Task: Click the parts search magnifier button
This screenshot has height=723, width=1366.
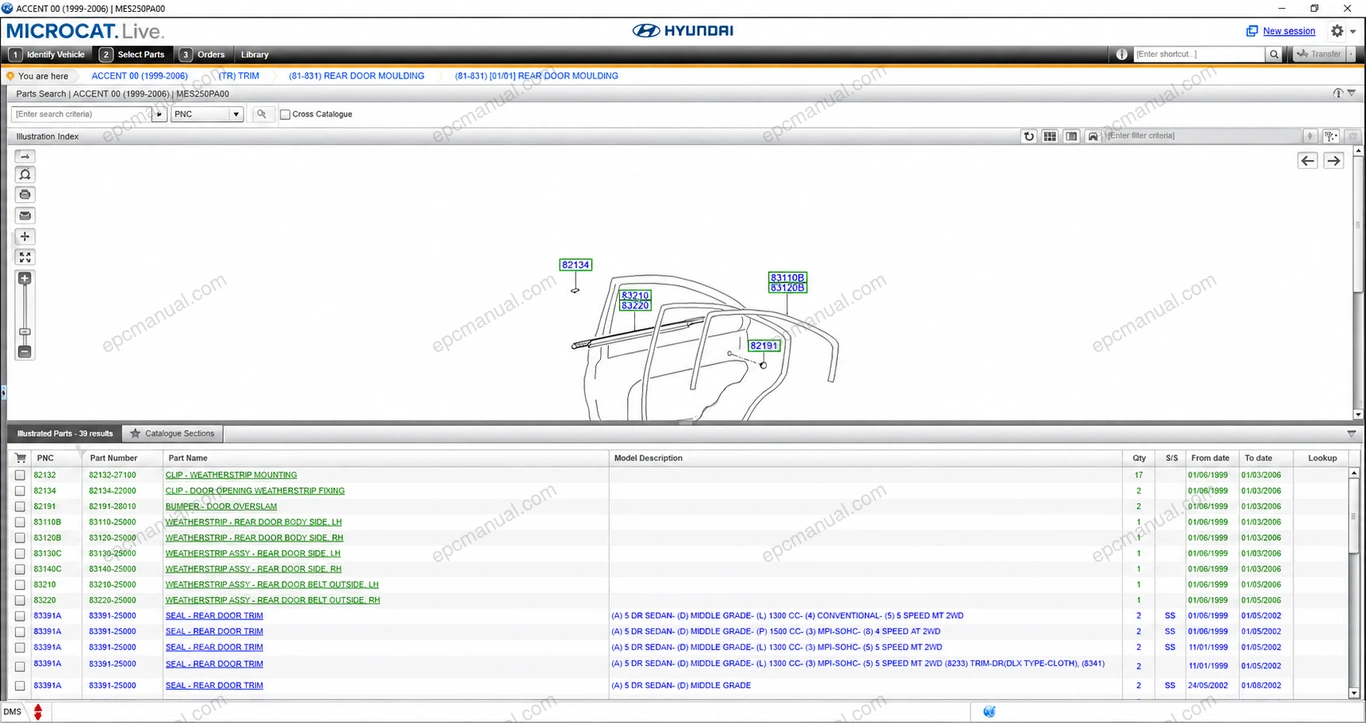Action: [262, 114]
